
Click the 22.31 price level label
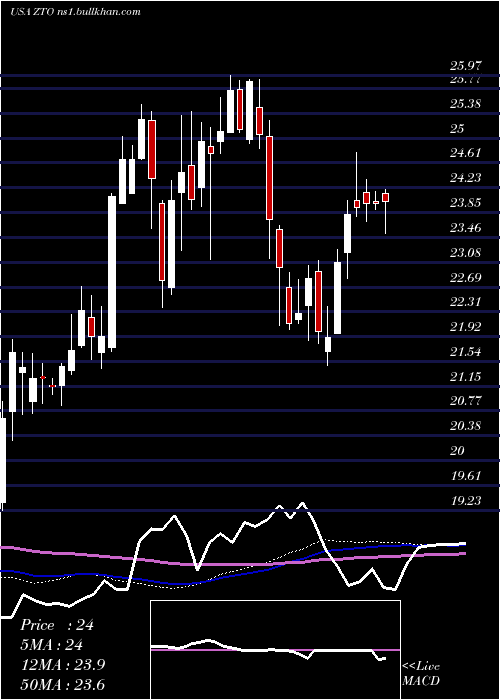coord(466,302)
